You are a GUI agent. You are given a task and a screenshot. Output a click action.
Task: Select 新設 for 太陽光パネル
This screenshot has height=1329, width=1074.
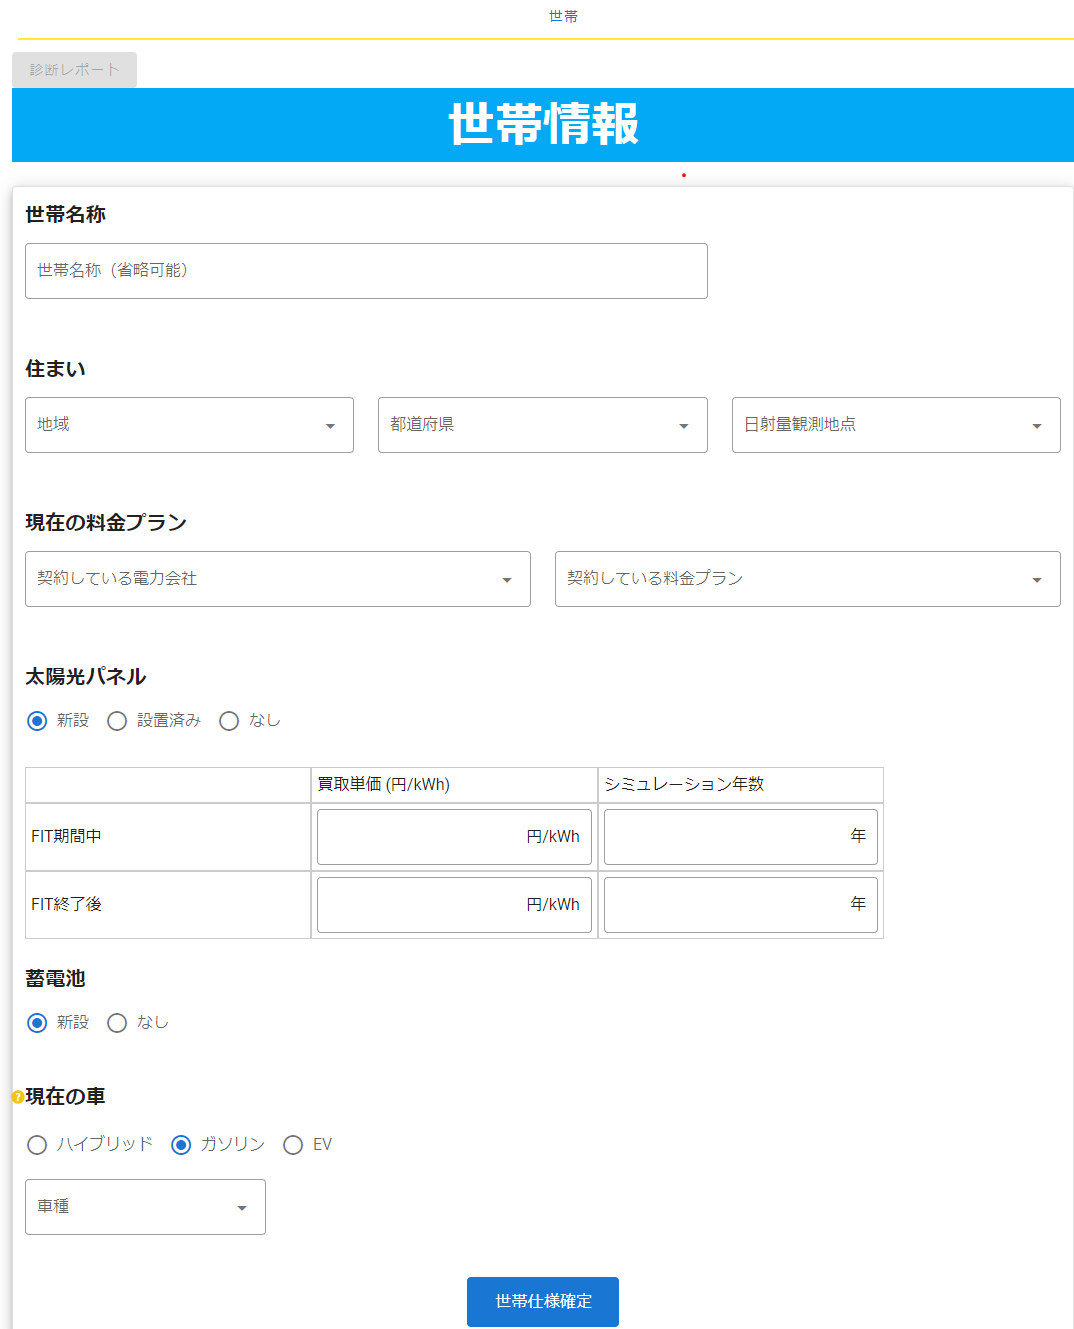pos(37,721)
